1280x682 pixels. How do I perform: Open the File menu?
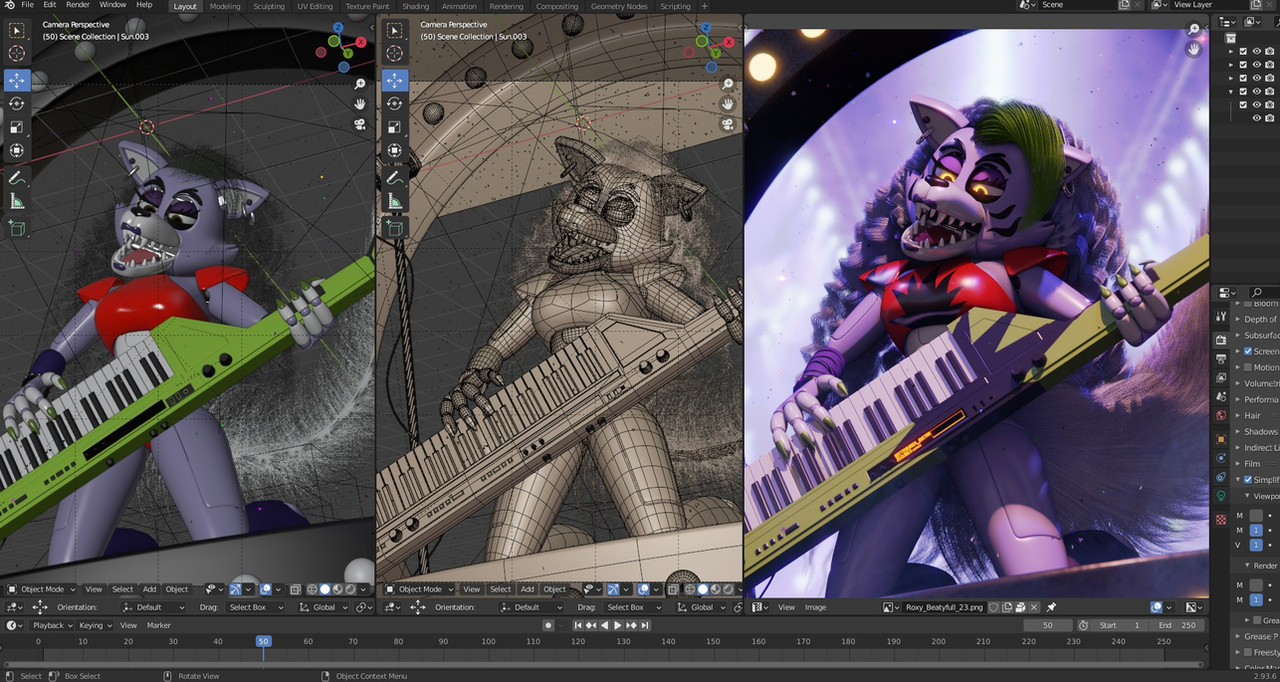tap(27, 5)
